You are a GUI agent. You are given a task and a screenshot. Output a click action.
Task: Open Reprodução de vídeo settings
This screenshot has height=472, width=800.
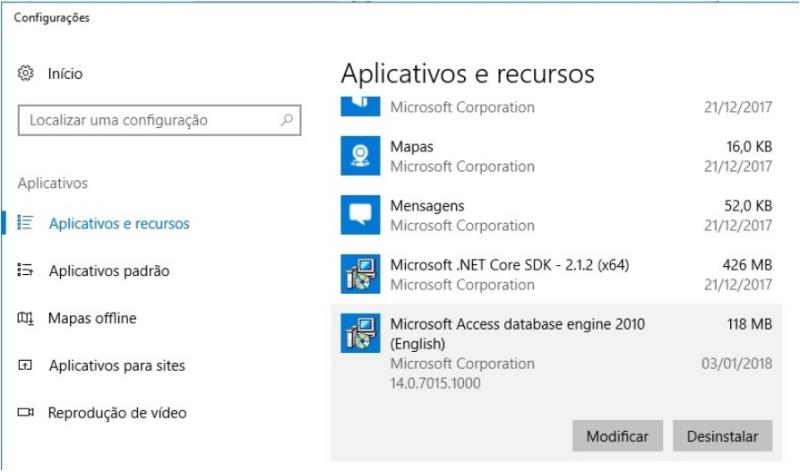pyautogui.click(x=117, y=413)
